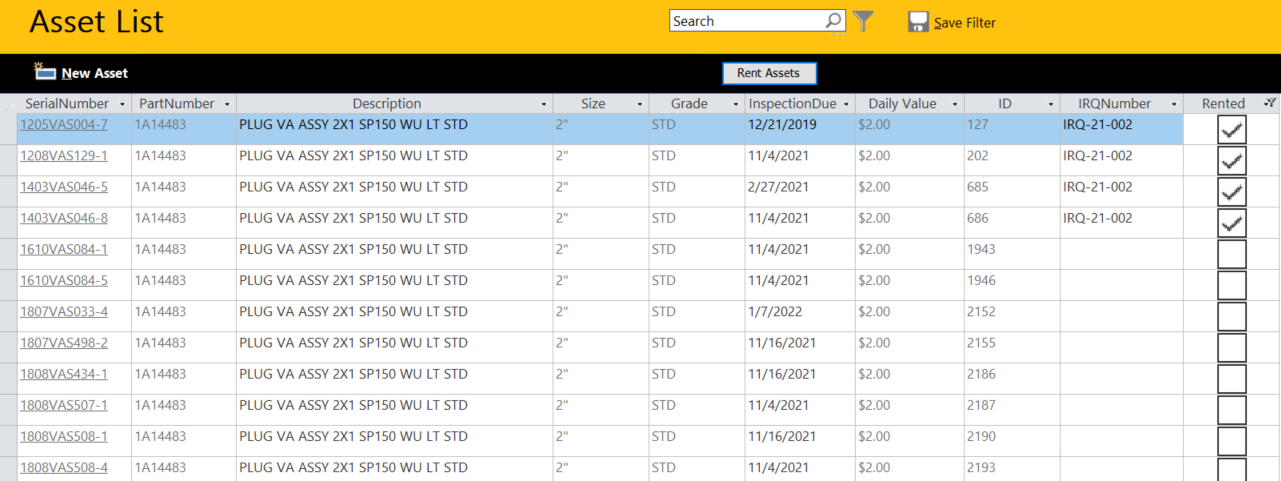This screenshot has height=481, width=1281.
Task: Click the New Asset text button
Action: coord(94,73)
